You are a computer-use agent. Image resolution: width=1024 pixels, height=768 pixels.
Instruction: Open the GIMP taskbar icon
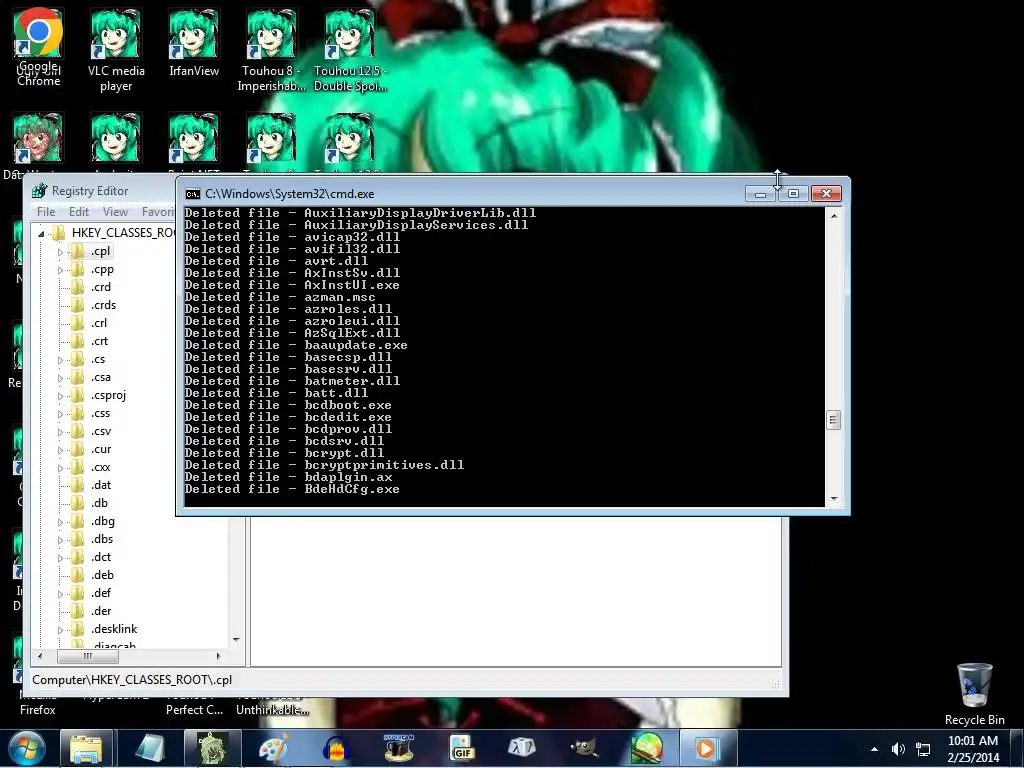(x=584, y=748)
